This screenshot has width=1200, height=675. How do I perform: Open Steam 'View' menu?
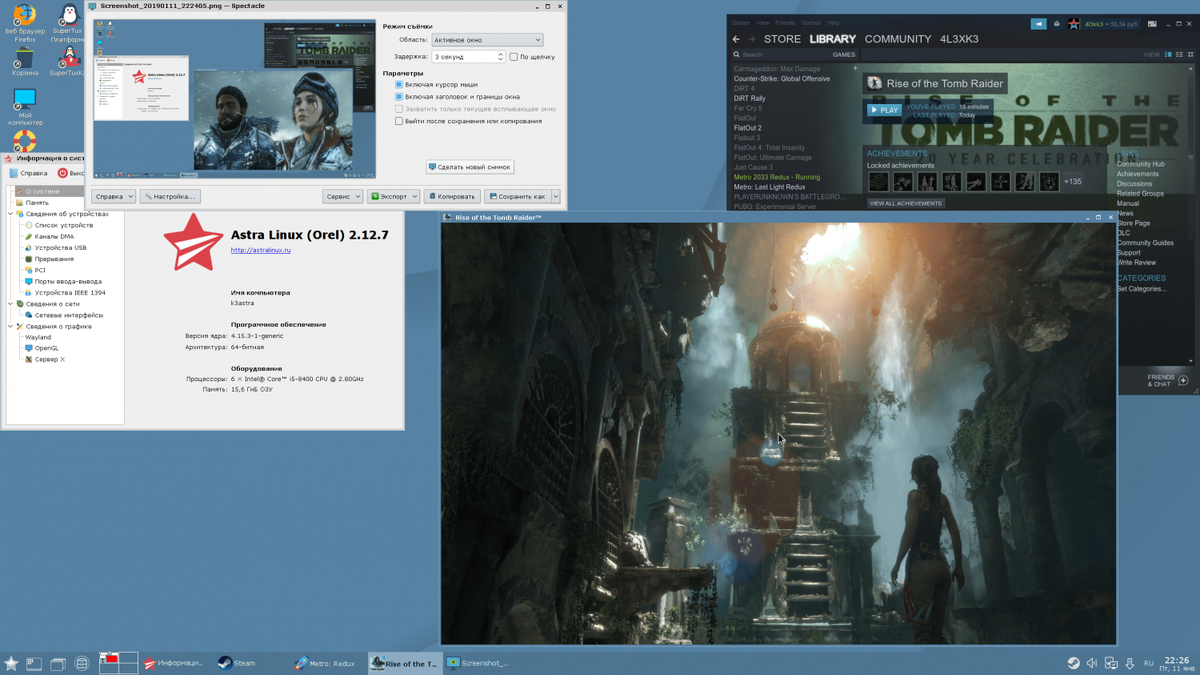pyautogui.click(x=763, y=22)
